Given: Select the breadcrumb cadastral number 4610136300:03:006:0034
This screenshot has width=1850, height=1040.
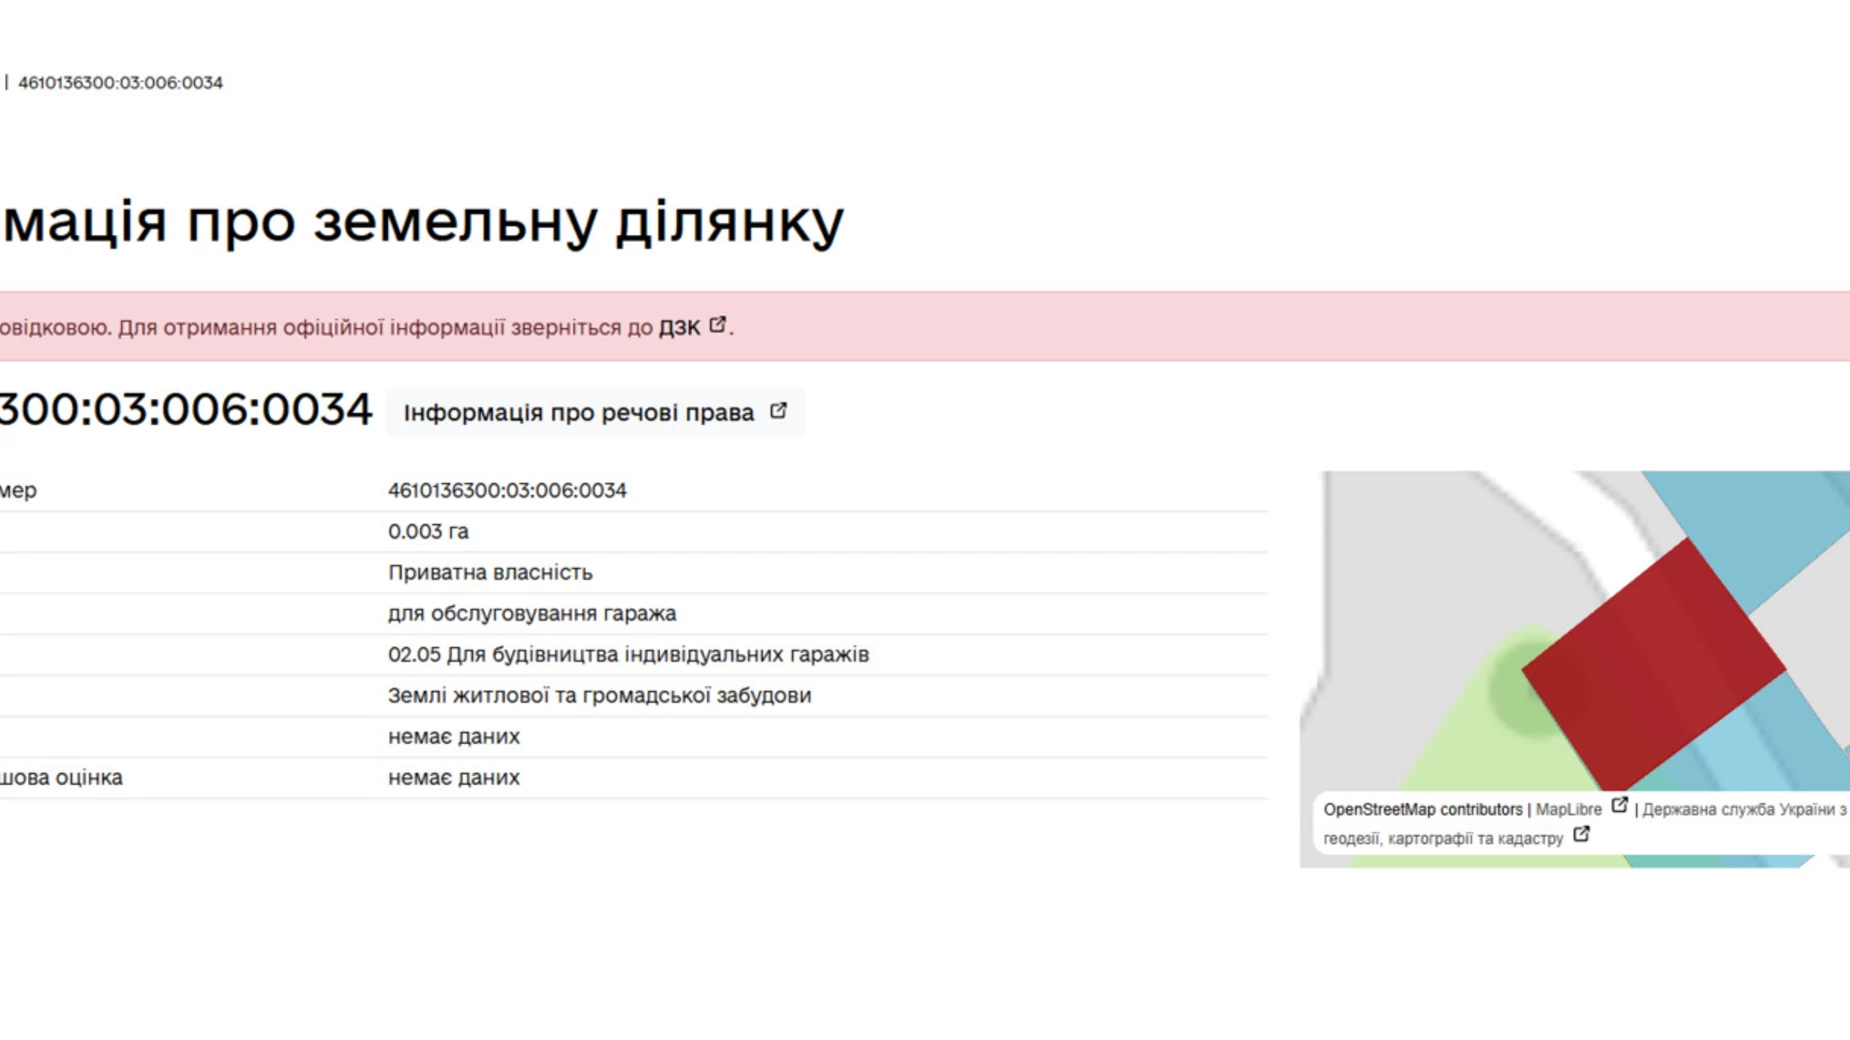Looking at the screenshot, I should 120,83.
